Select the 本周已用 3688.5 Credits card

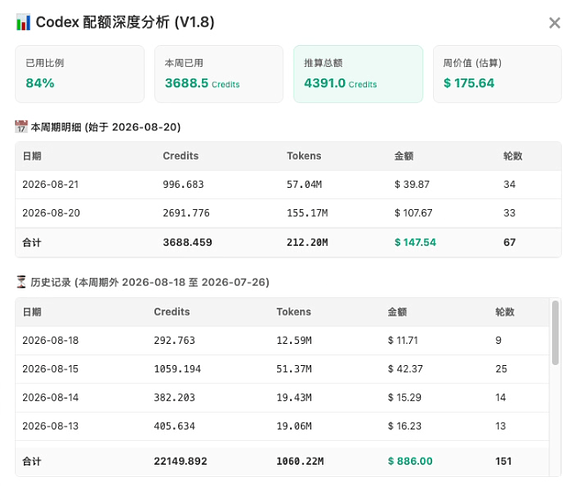coord(219,74)
